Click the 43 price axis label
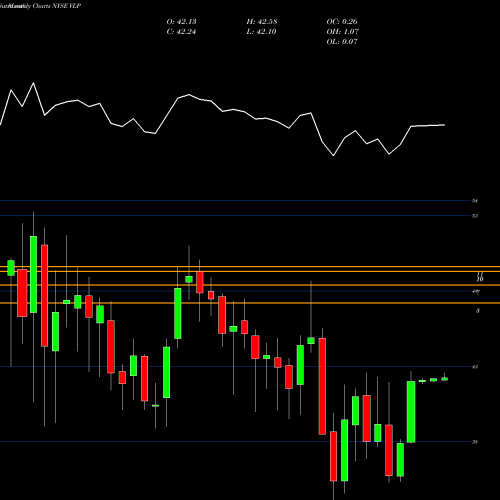This screenshot has height=500, width=500. point(475,367)
